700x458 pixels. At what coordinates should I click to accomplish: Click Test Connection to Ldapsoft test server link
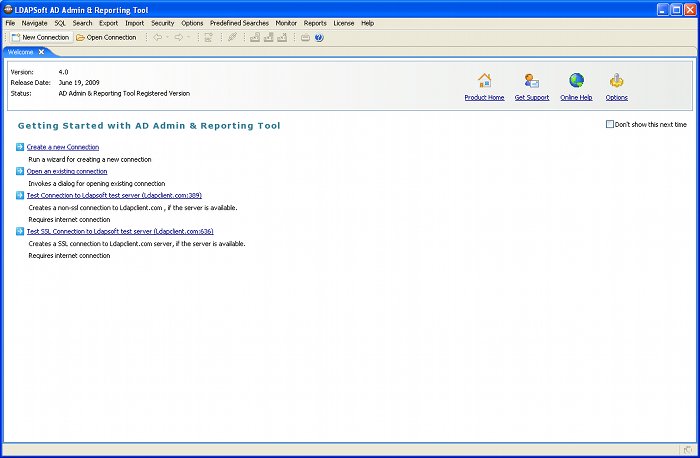click(x=114, y=195)
